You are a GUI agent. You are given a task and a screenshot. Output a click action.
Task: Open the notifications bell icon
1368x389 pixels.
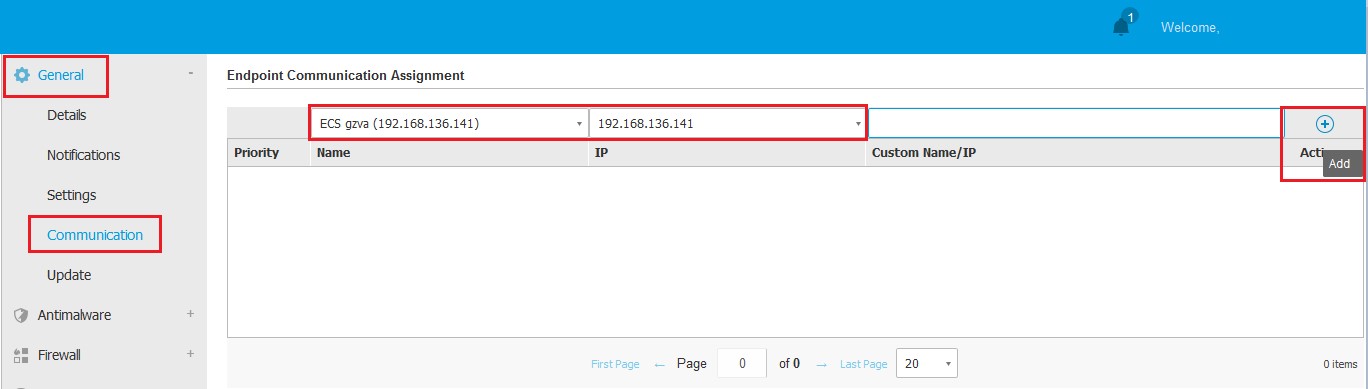[x=1121, y=26]
